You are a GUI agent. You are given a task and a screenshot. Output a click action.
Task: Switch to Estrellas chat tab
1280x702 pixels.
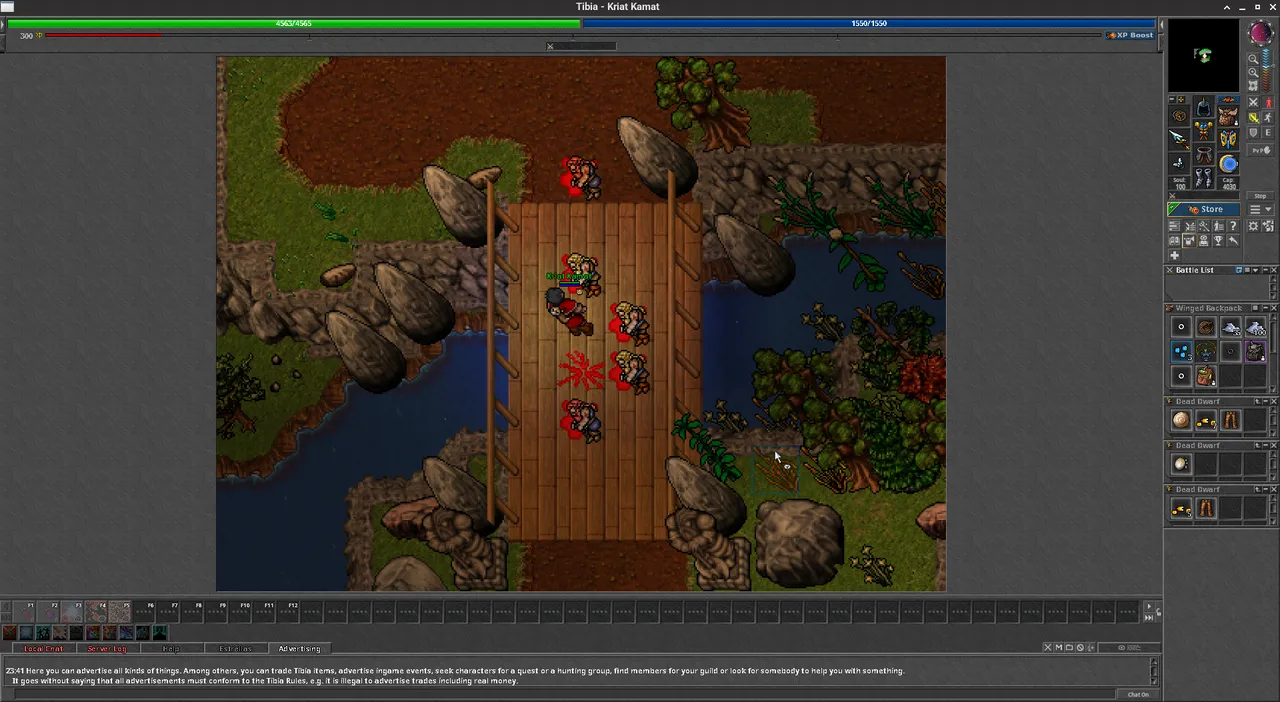[x=235, y=649]
